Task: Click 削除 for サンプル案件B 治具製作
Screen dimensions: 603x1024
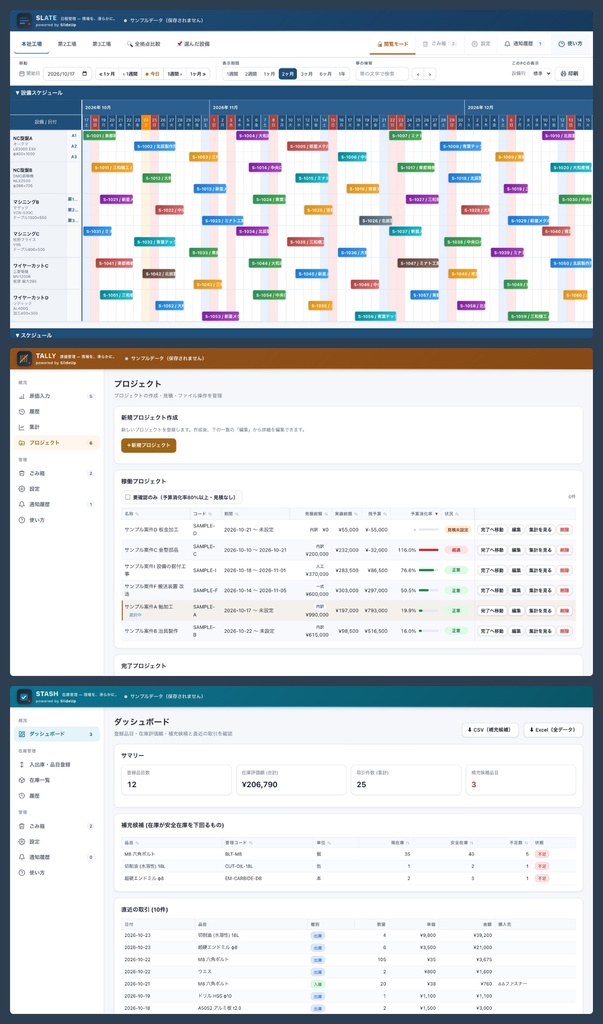Action: pos(565,631)
